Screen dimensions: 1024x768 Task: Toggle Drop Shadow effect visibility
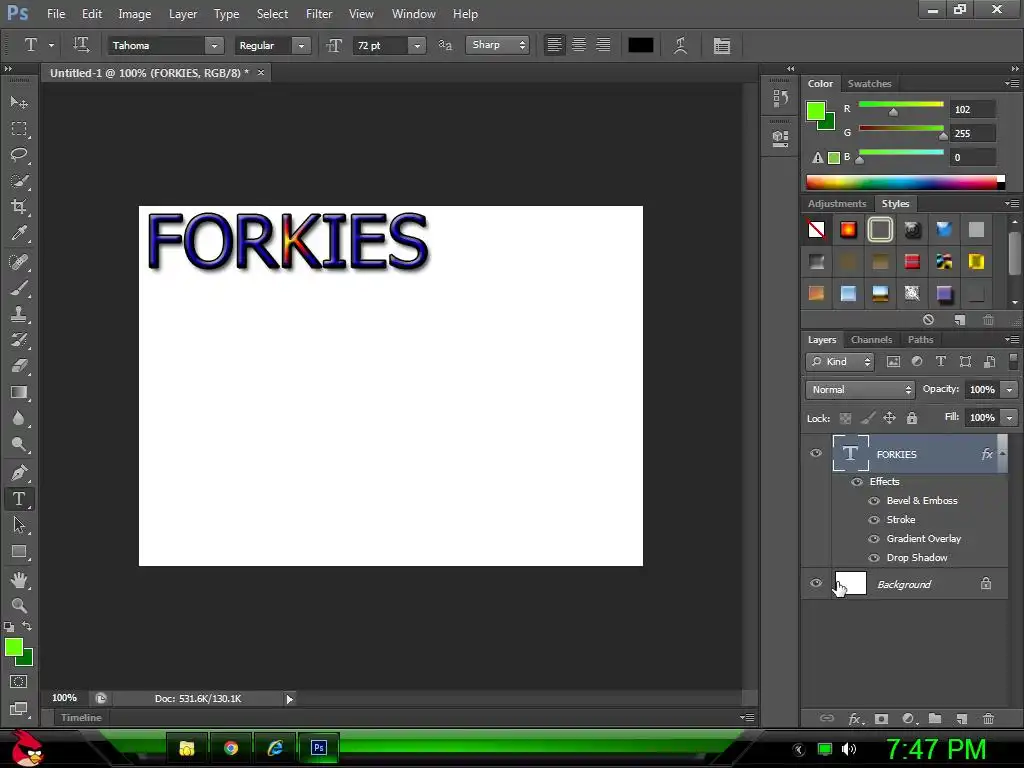pyautogui.click(x=874, y=558)
